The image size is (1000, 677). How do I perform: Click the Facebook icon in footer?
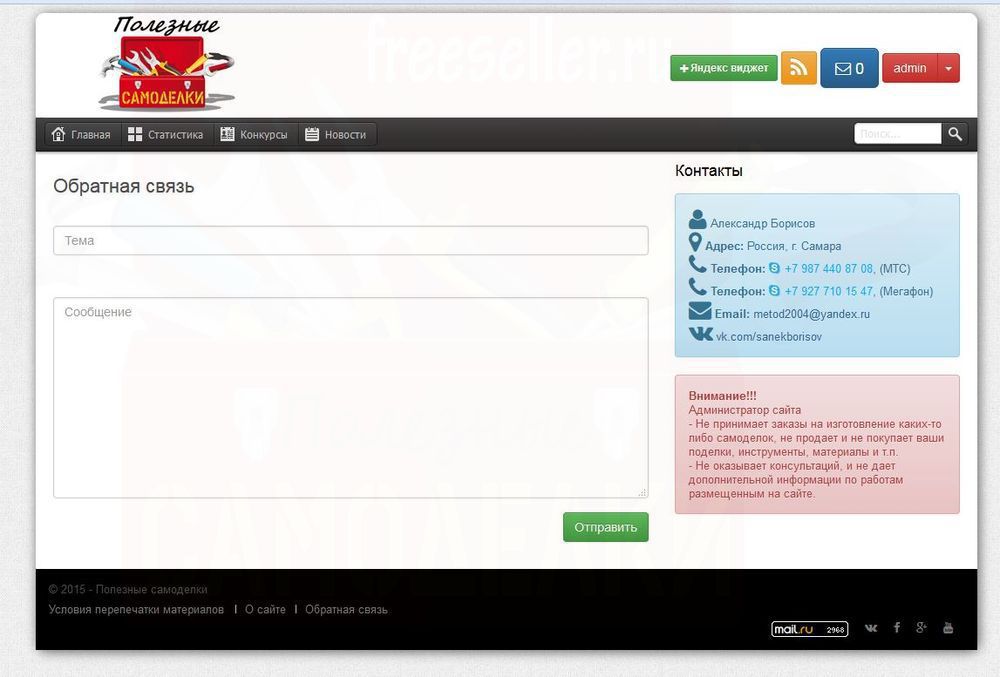tap(897, 628)
